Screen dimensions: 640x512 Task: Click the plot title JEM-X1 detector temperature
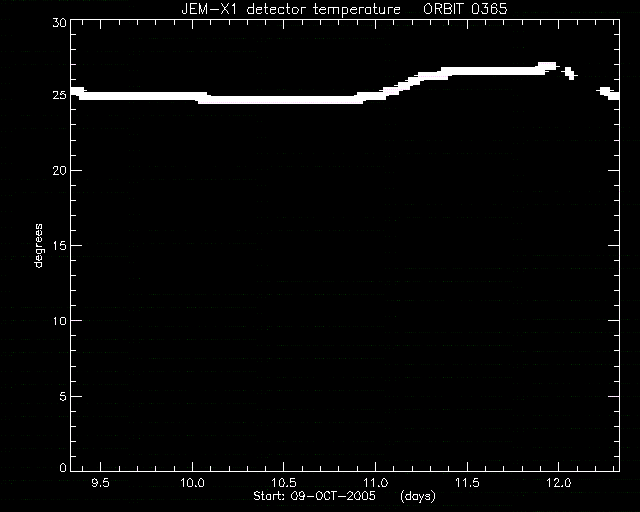(x=291, y=9)
